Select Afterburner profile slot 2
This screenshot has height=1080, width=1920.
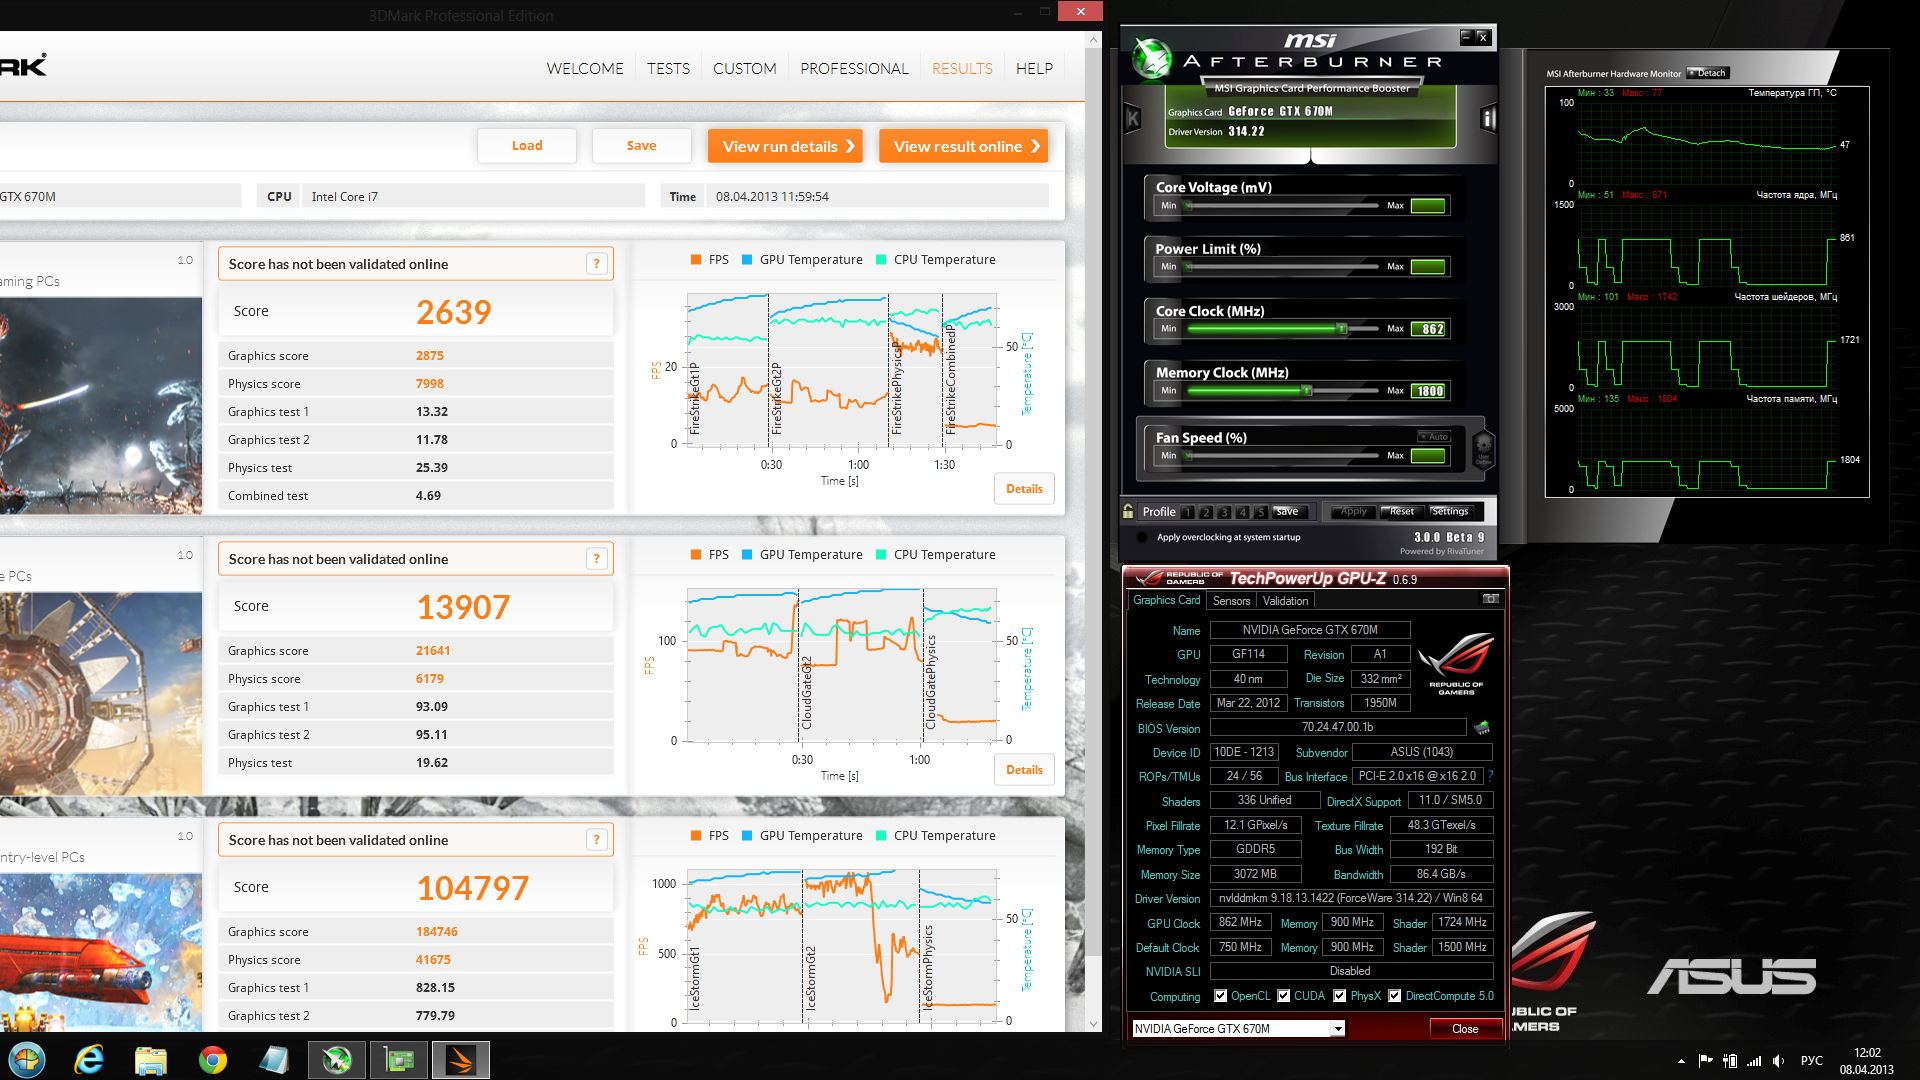pyautogui.click(x=1206, y=512)
